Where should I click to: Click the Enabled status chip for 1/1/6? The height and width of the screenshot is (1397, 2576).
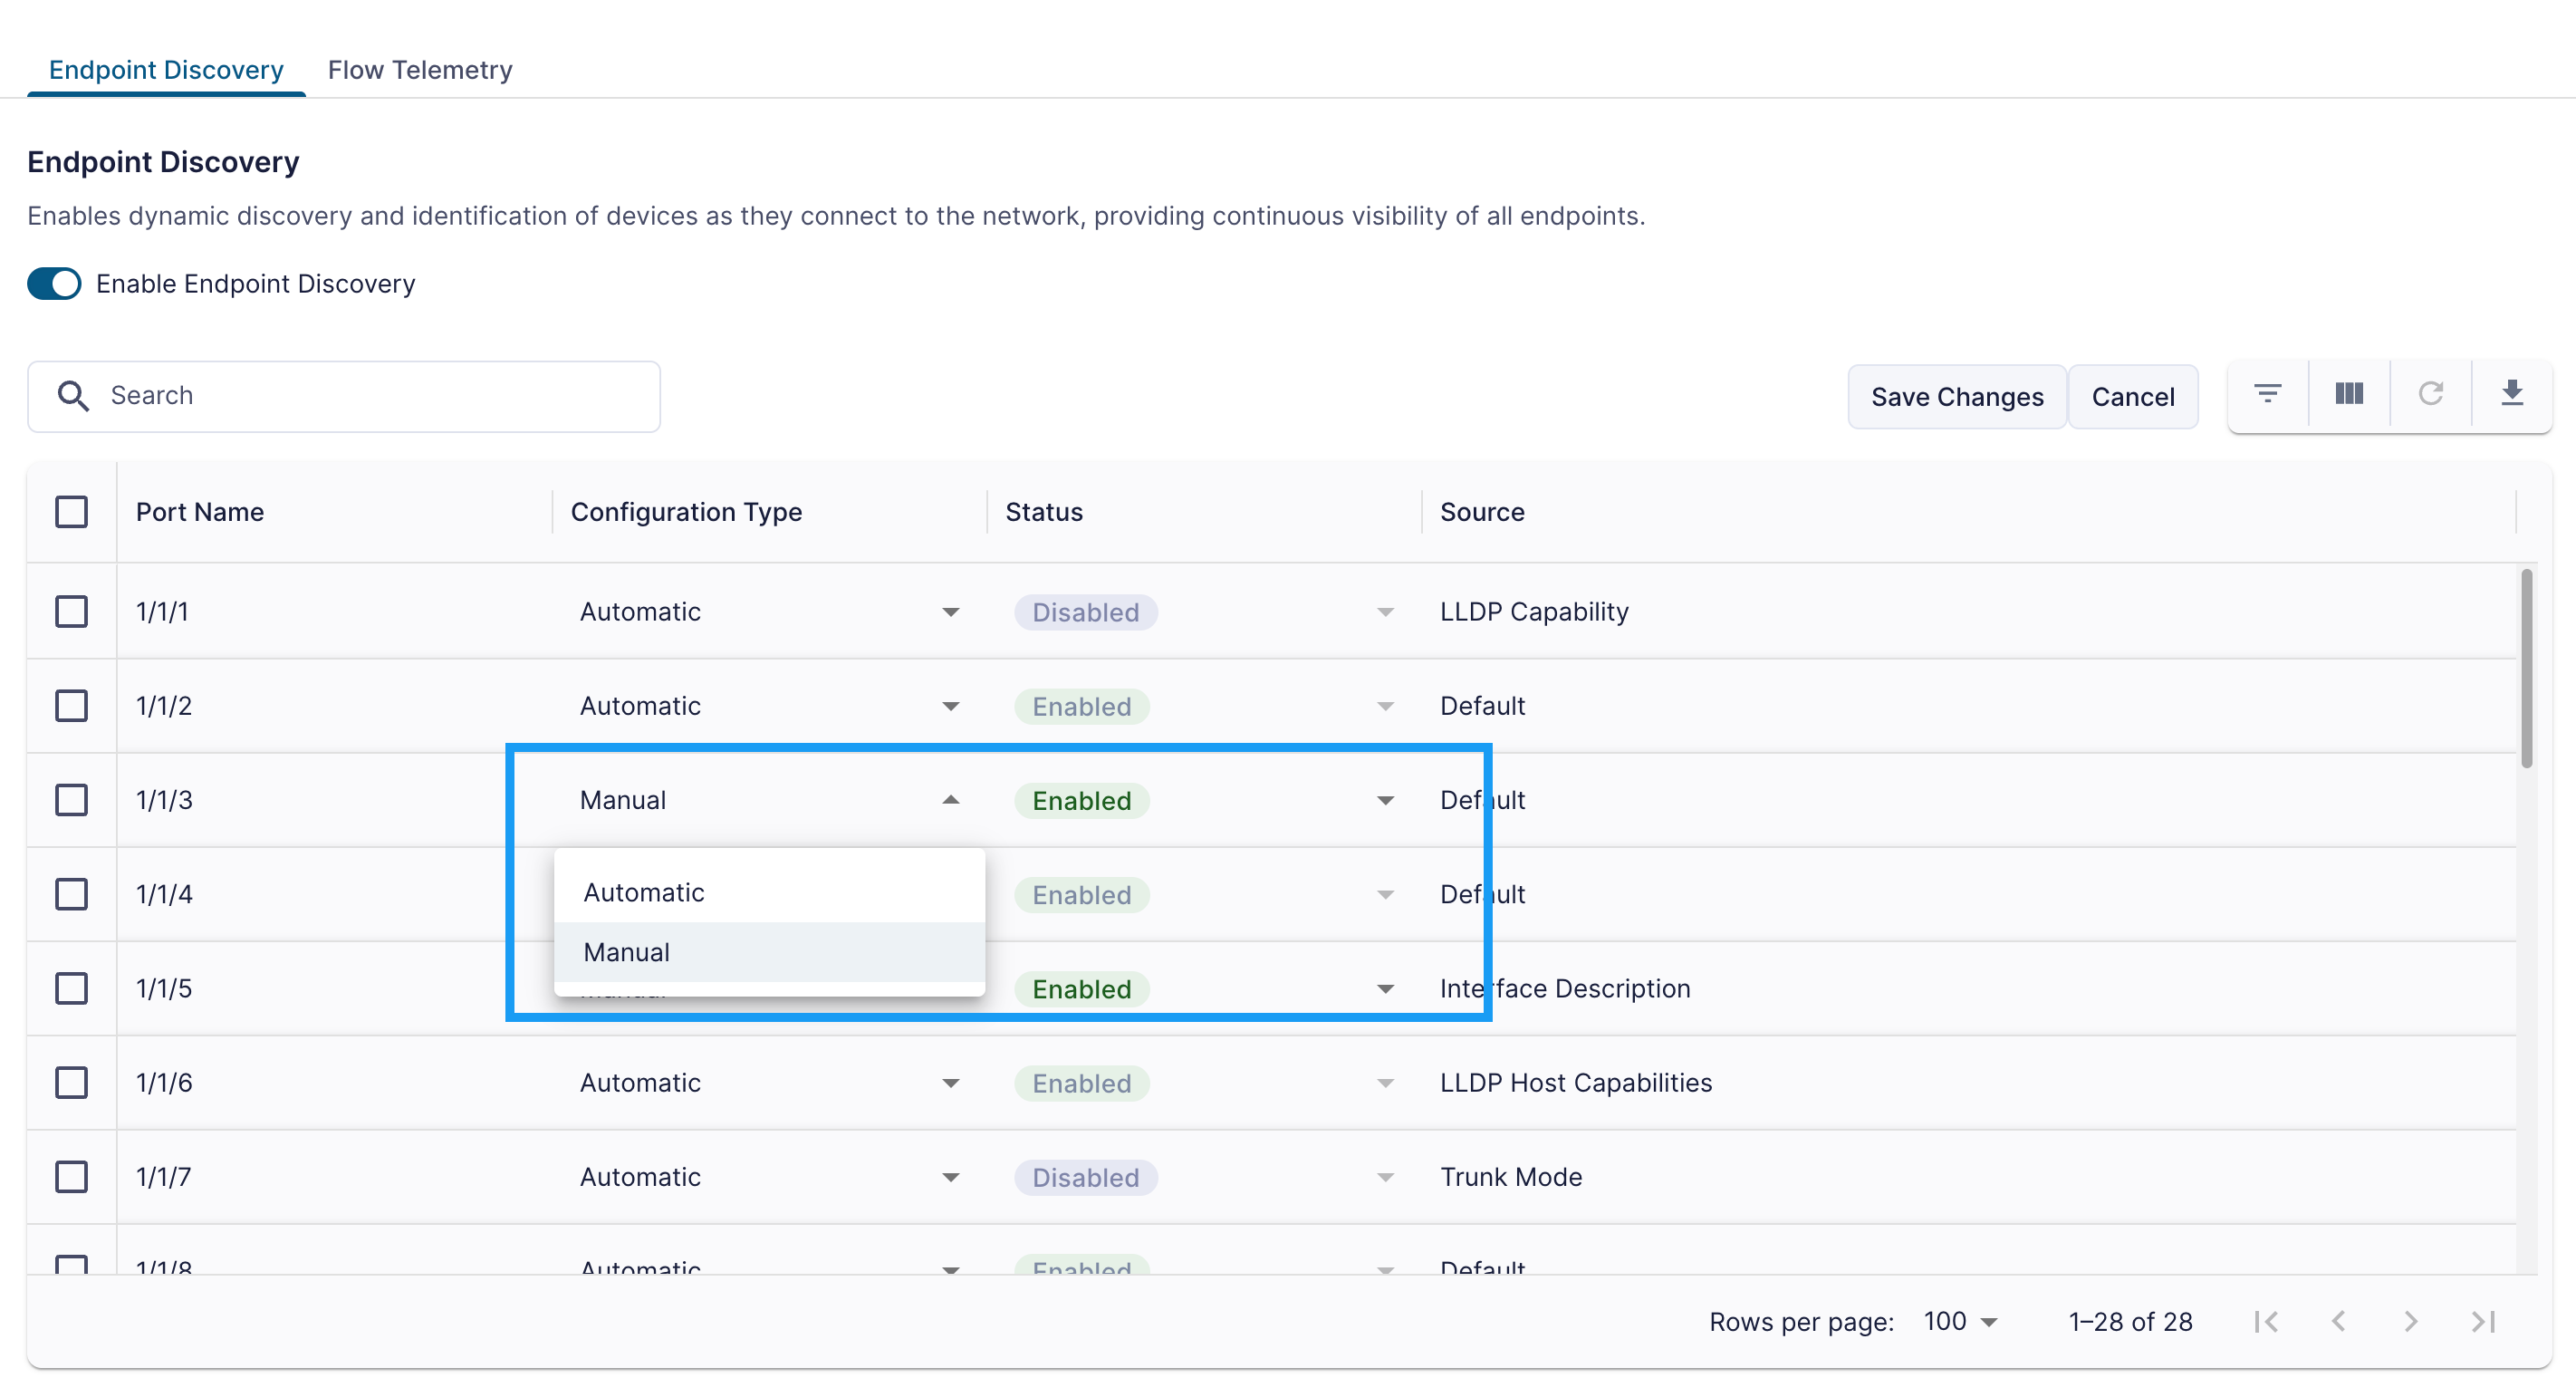(x=1082, y=1084)
